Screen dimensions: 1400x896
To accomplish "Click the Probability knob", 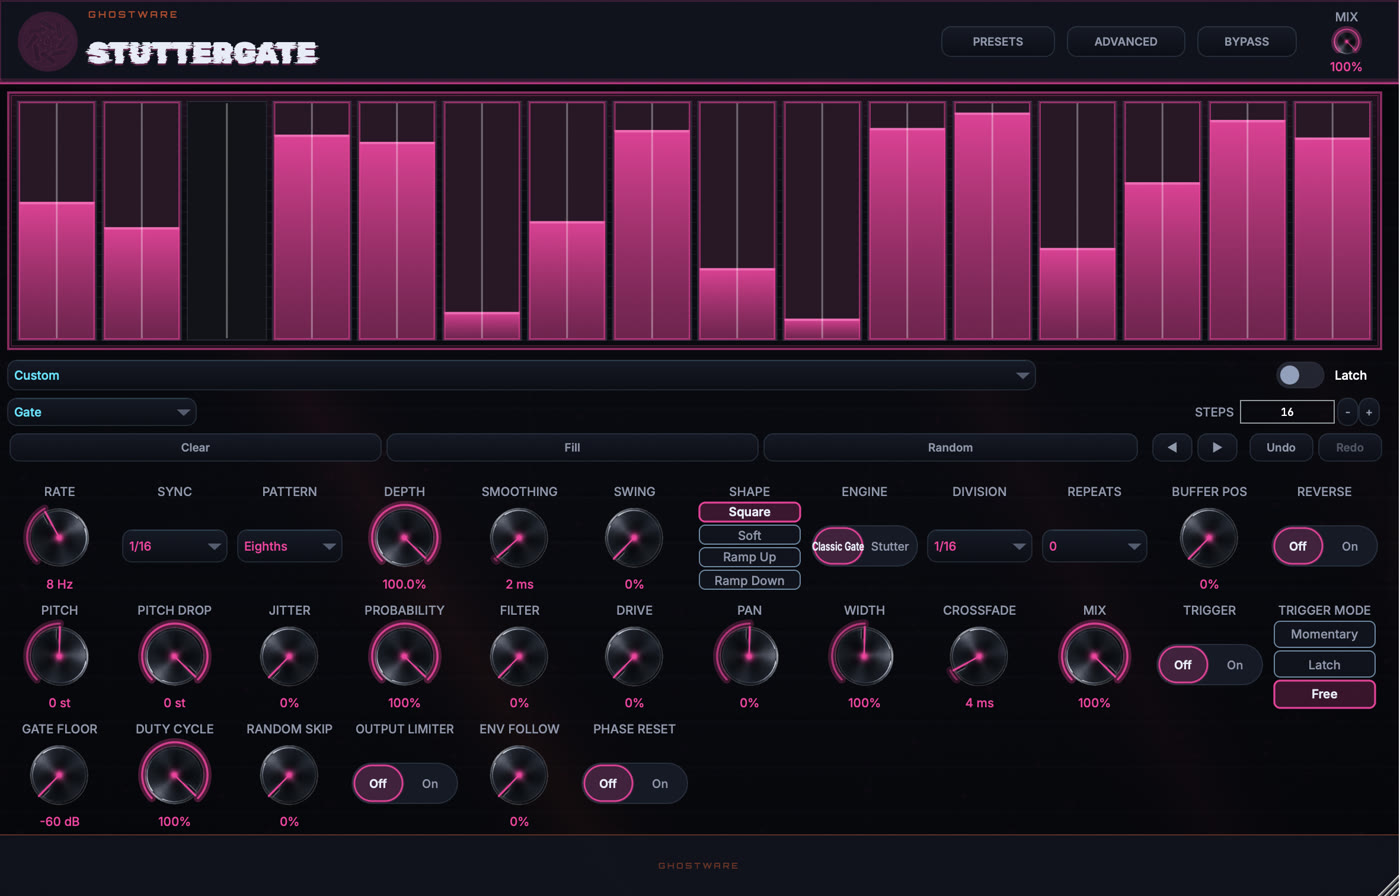I will (404, 656).
